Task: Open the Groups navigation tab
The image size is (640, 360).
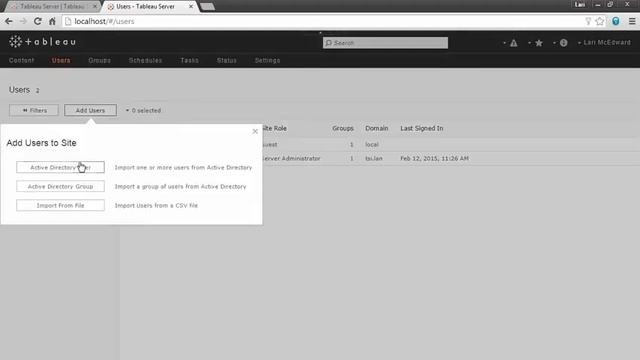Action: (x=100, y=60)
